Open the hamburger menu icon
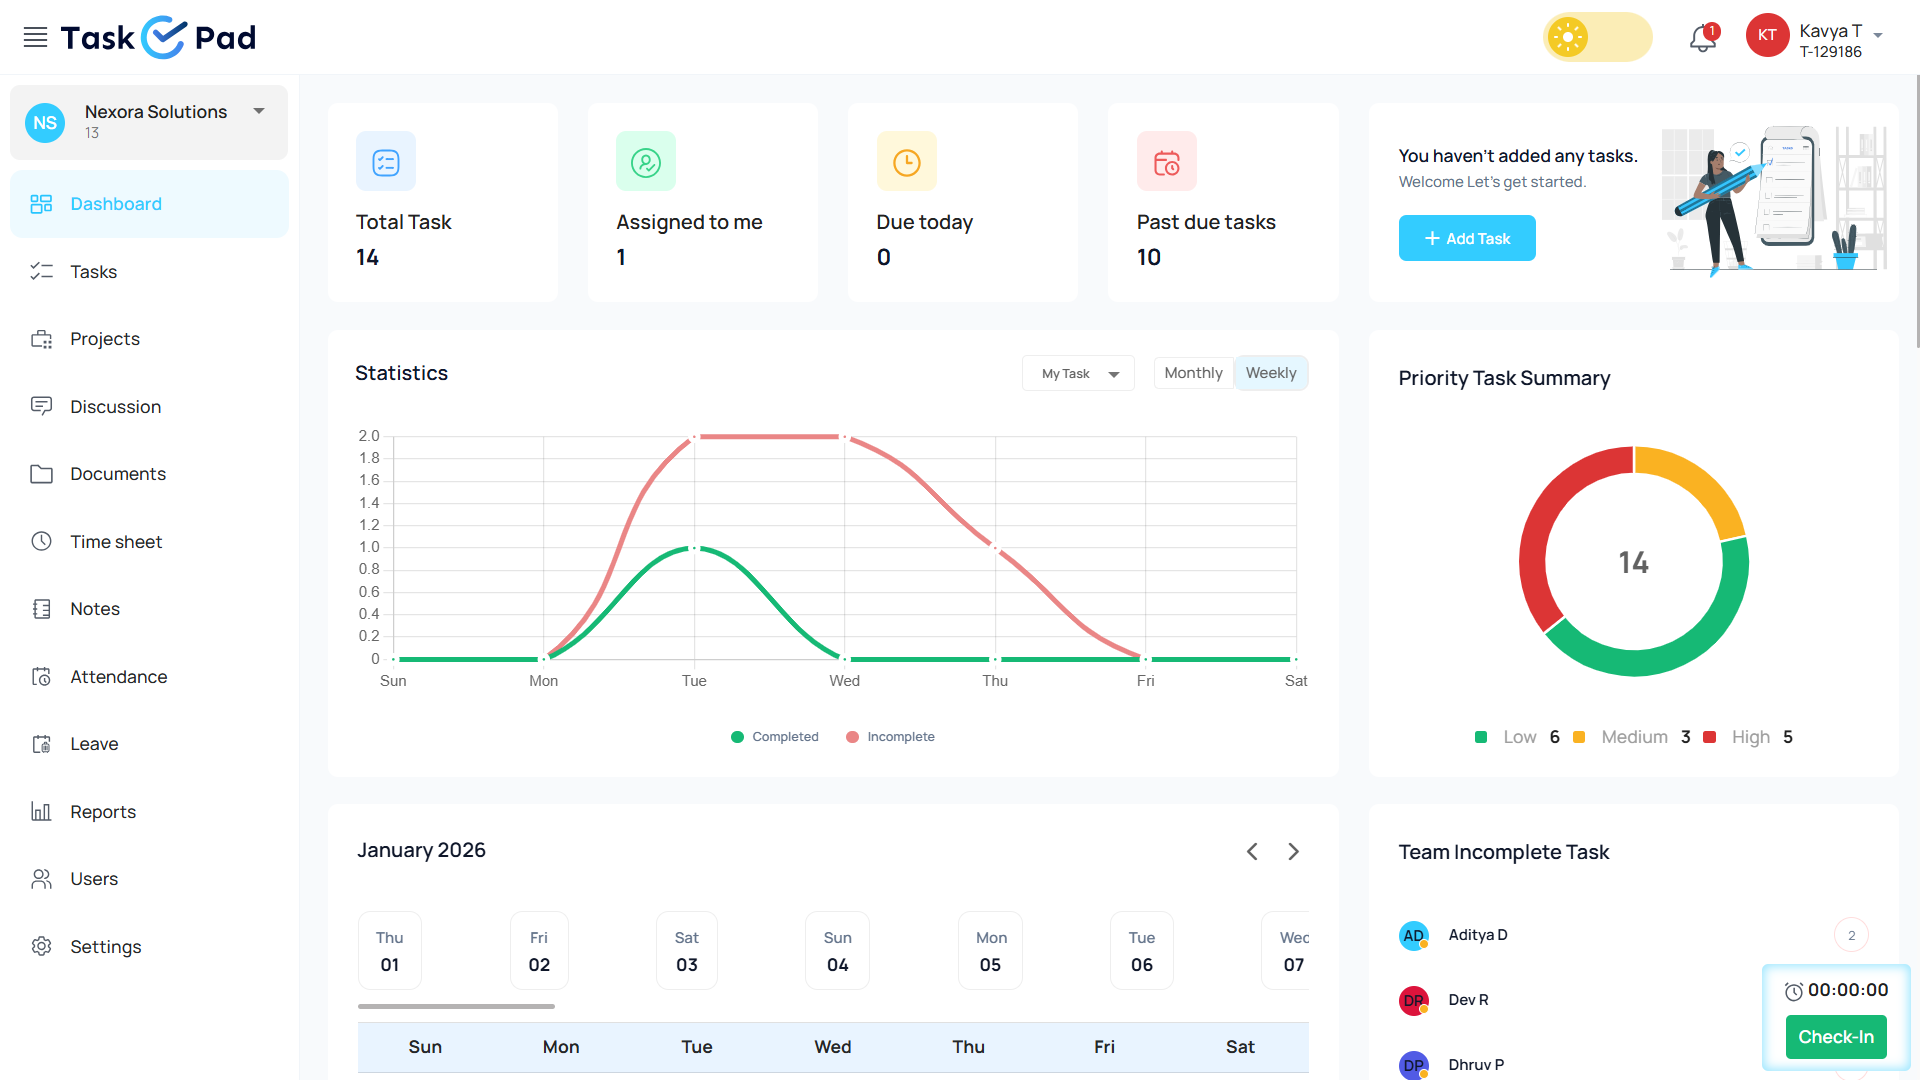The image size is (1920, 1080). tap(35, 38)
